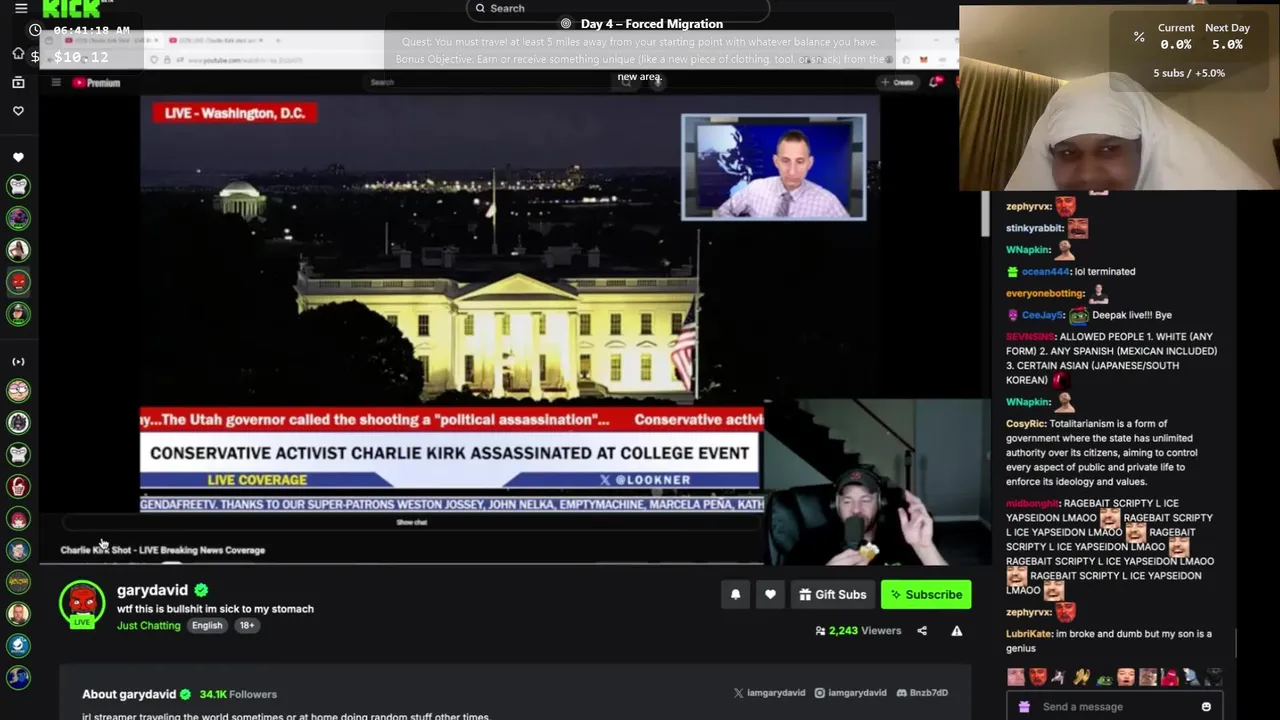Open Following outline heart in sidebar

(x=18, y=111)
